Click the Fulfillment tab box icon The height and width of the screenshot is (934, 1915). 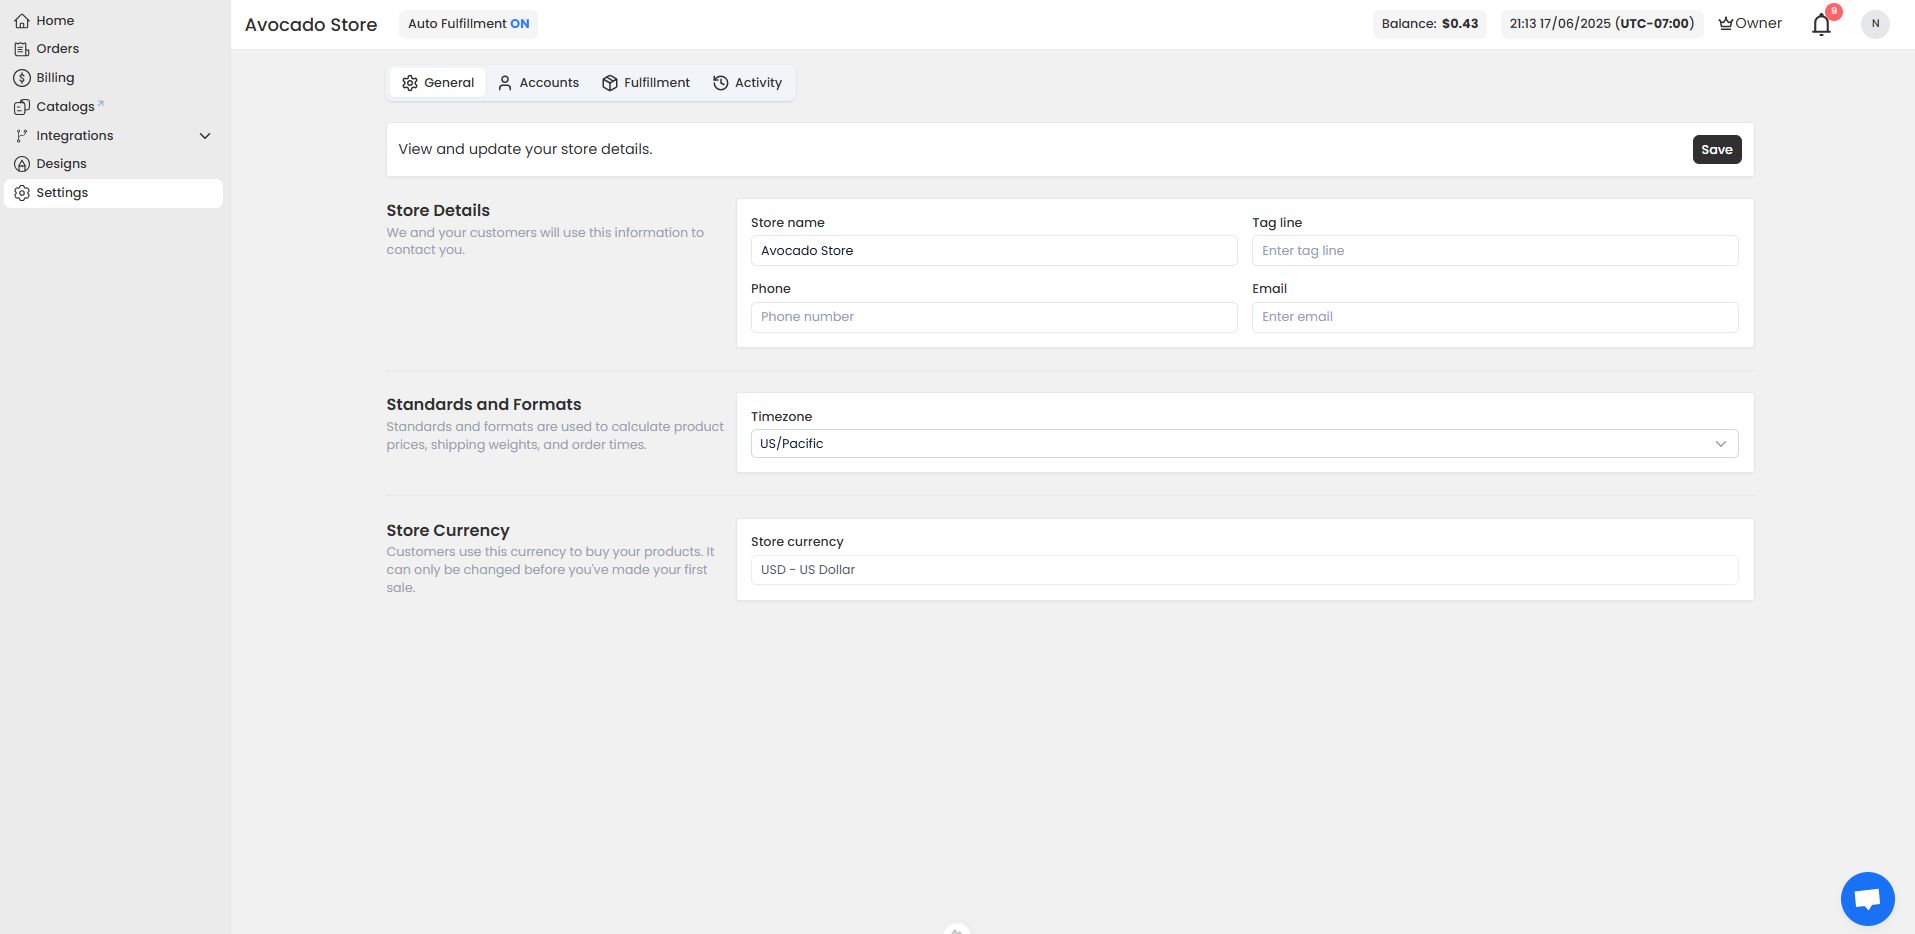[x=610, y=83]
